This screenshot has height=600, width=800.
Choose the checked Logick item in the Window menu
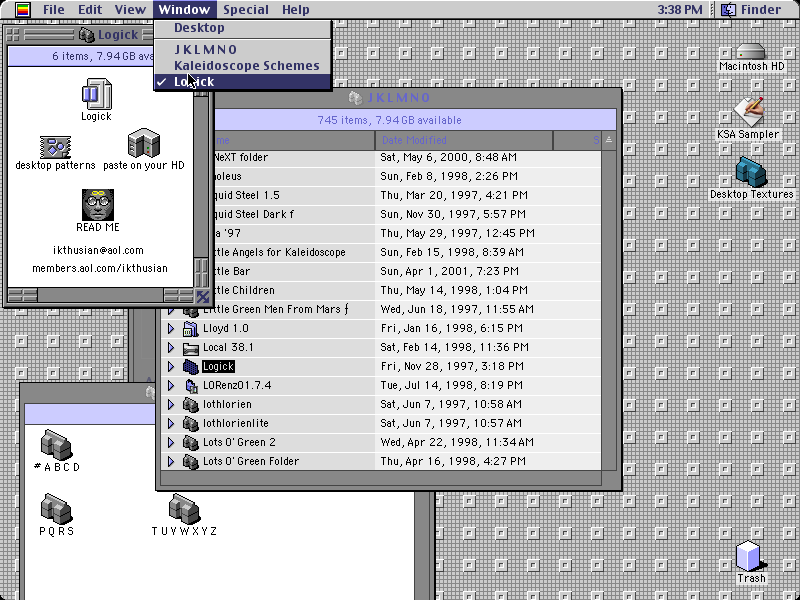point(243,82)
